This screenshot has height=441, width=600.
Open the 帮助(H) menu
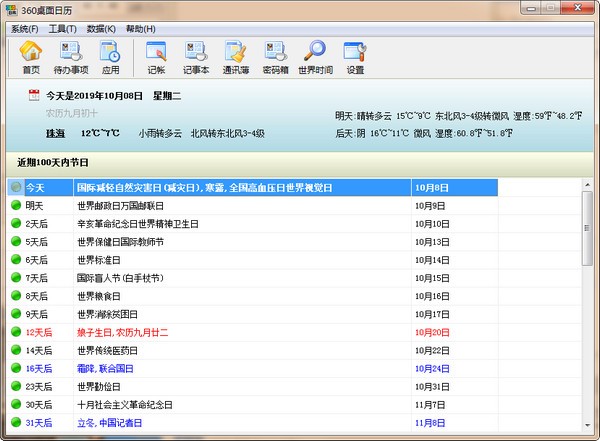(x=140, y=29)
